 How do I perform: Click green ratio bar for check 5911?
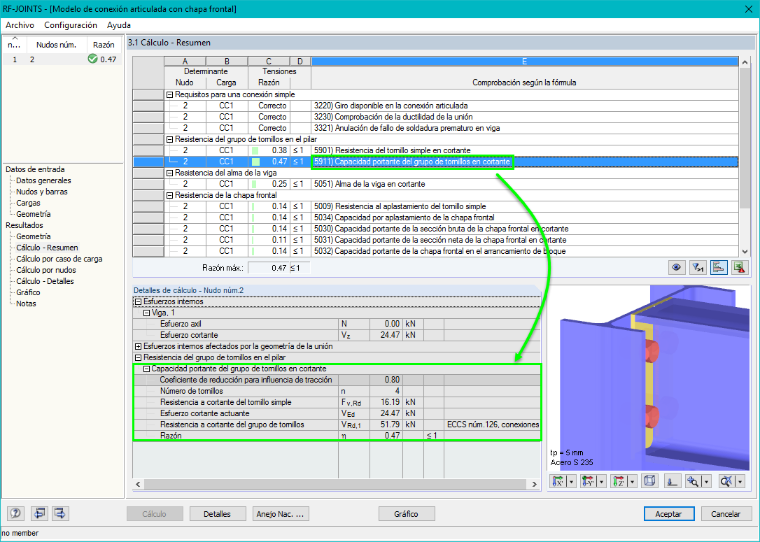[255, 161]
